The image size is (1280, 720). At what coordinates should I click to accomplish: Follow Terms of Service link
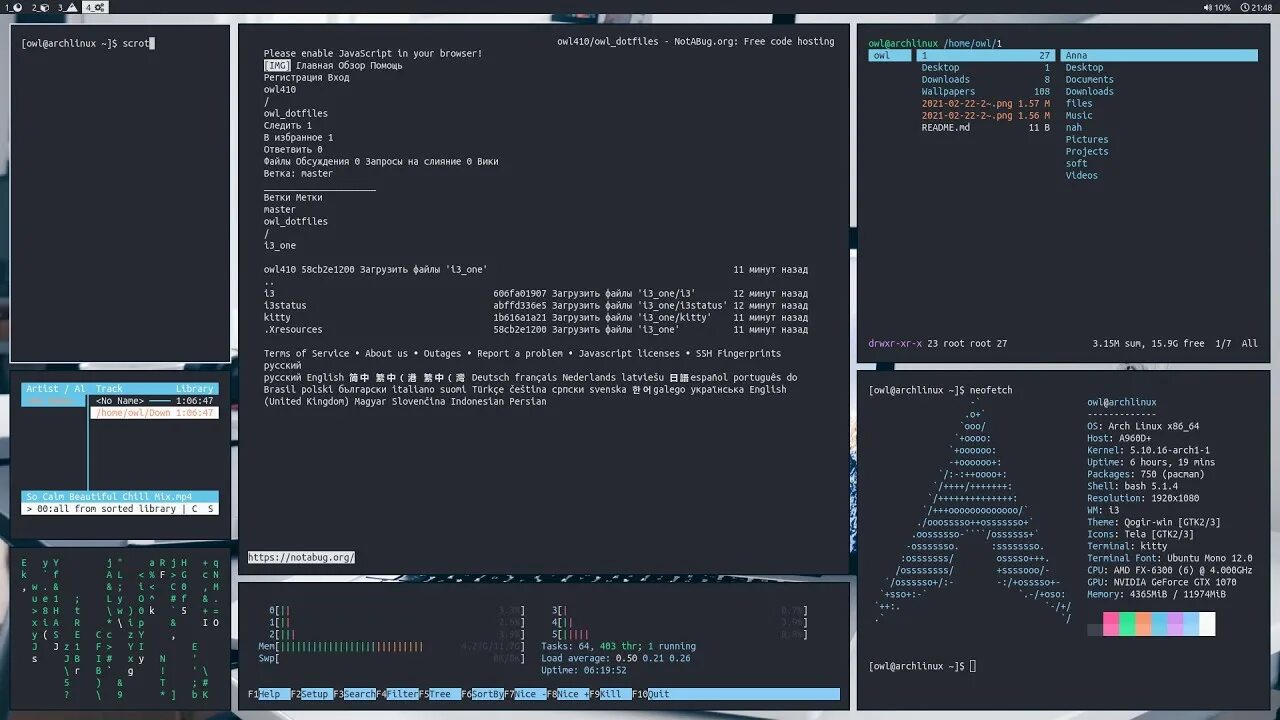[x=306, y=353]
